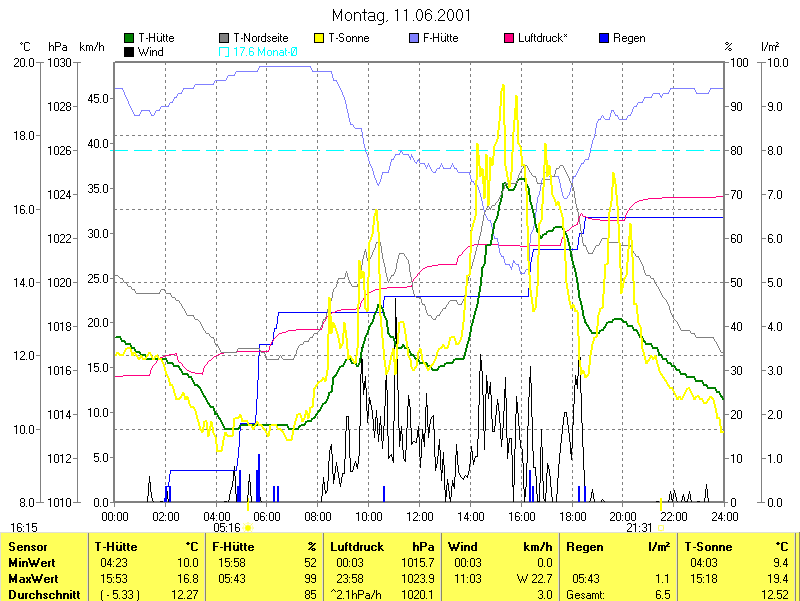The width and height of the screenshot is (800, 601).
Task: Click the T-Sonne max value 19.4
Action: [x=780, y=578]
